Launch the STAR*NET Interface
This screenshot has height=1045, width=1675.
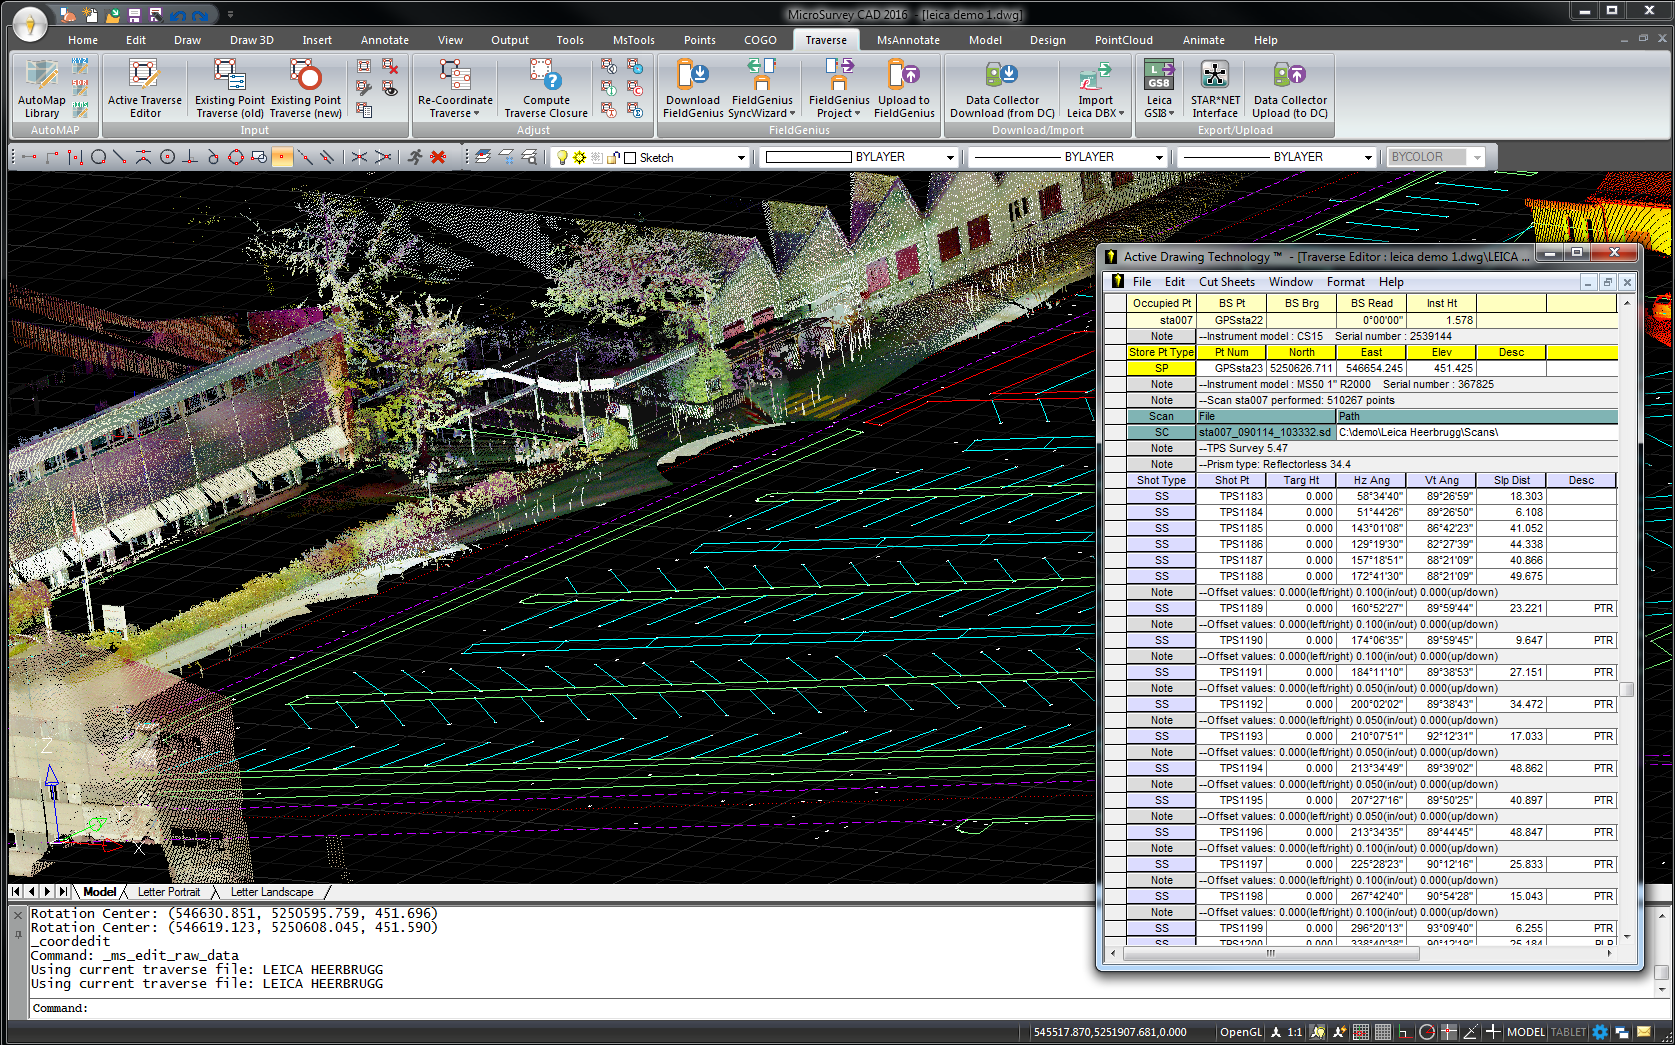pyautogui.click(x=1215, y=88)
